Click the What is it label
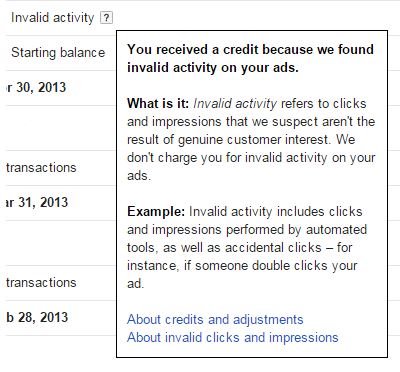Screen dimensions: 400x372 tap(158, 103)
